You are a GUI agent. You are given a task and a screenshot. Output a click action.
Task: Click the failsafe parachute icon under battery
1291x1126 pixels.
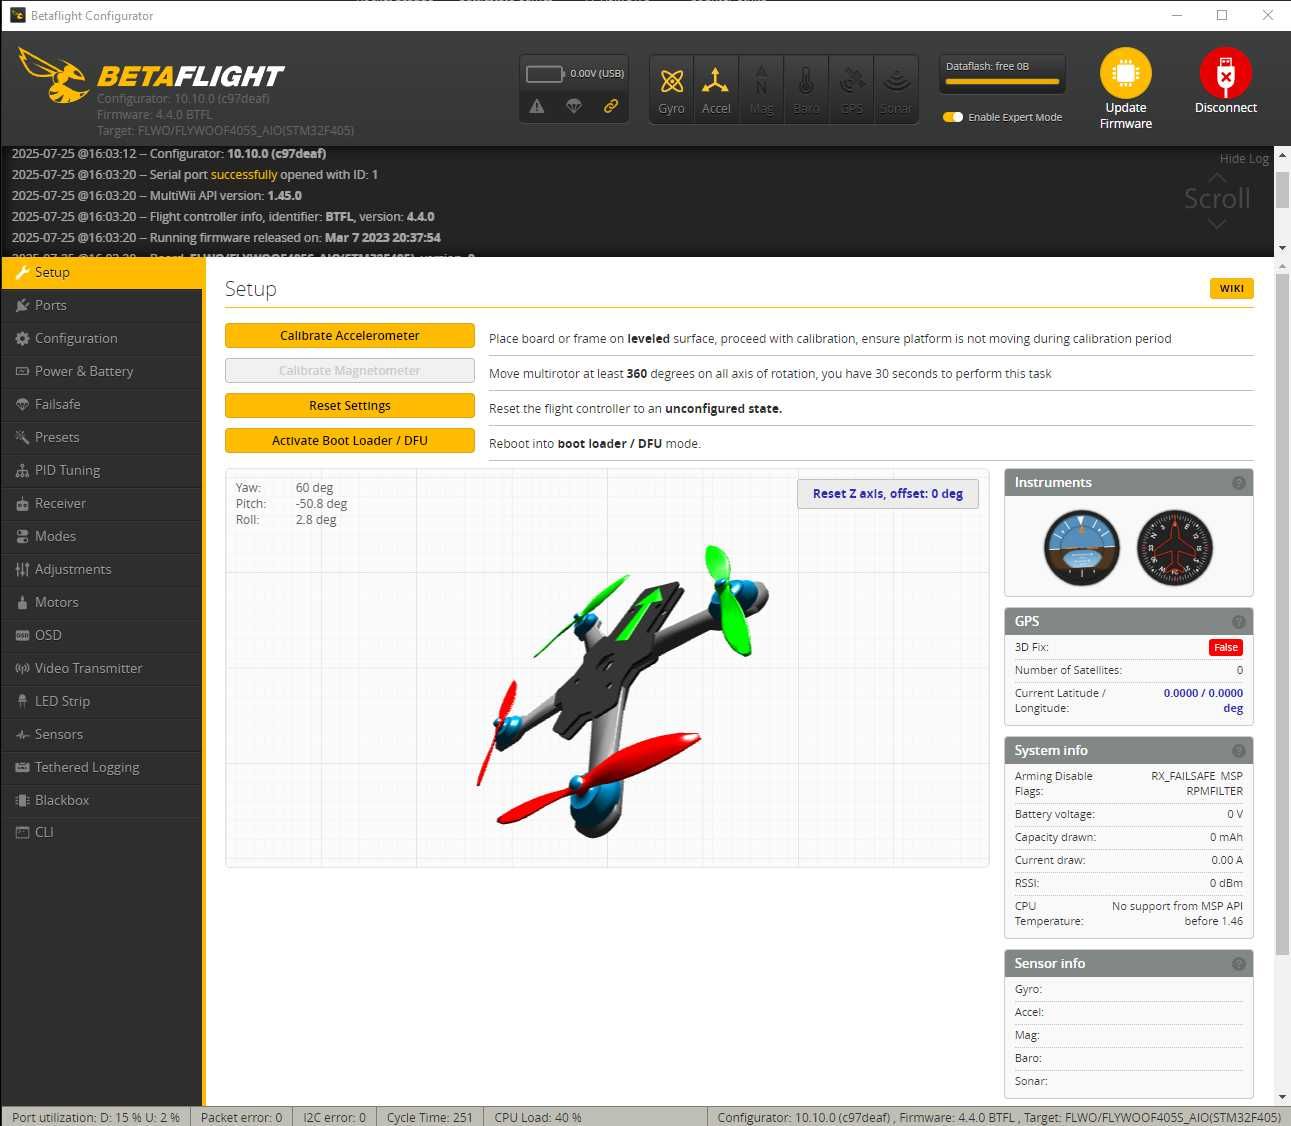[x=574, y=106]
